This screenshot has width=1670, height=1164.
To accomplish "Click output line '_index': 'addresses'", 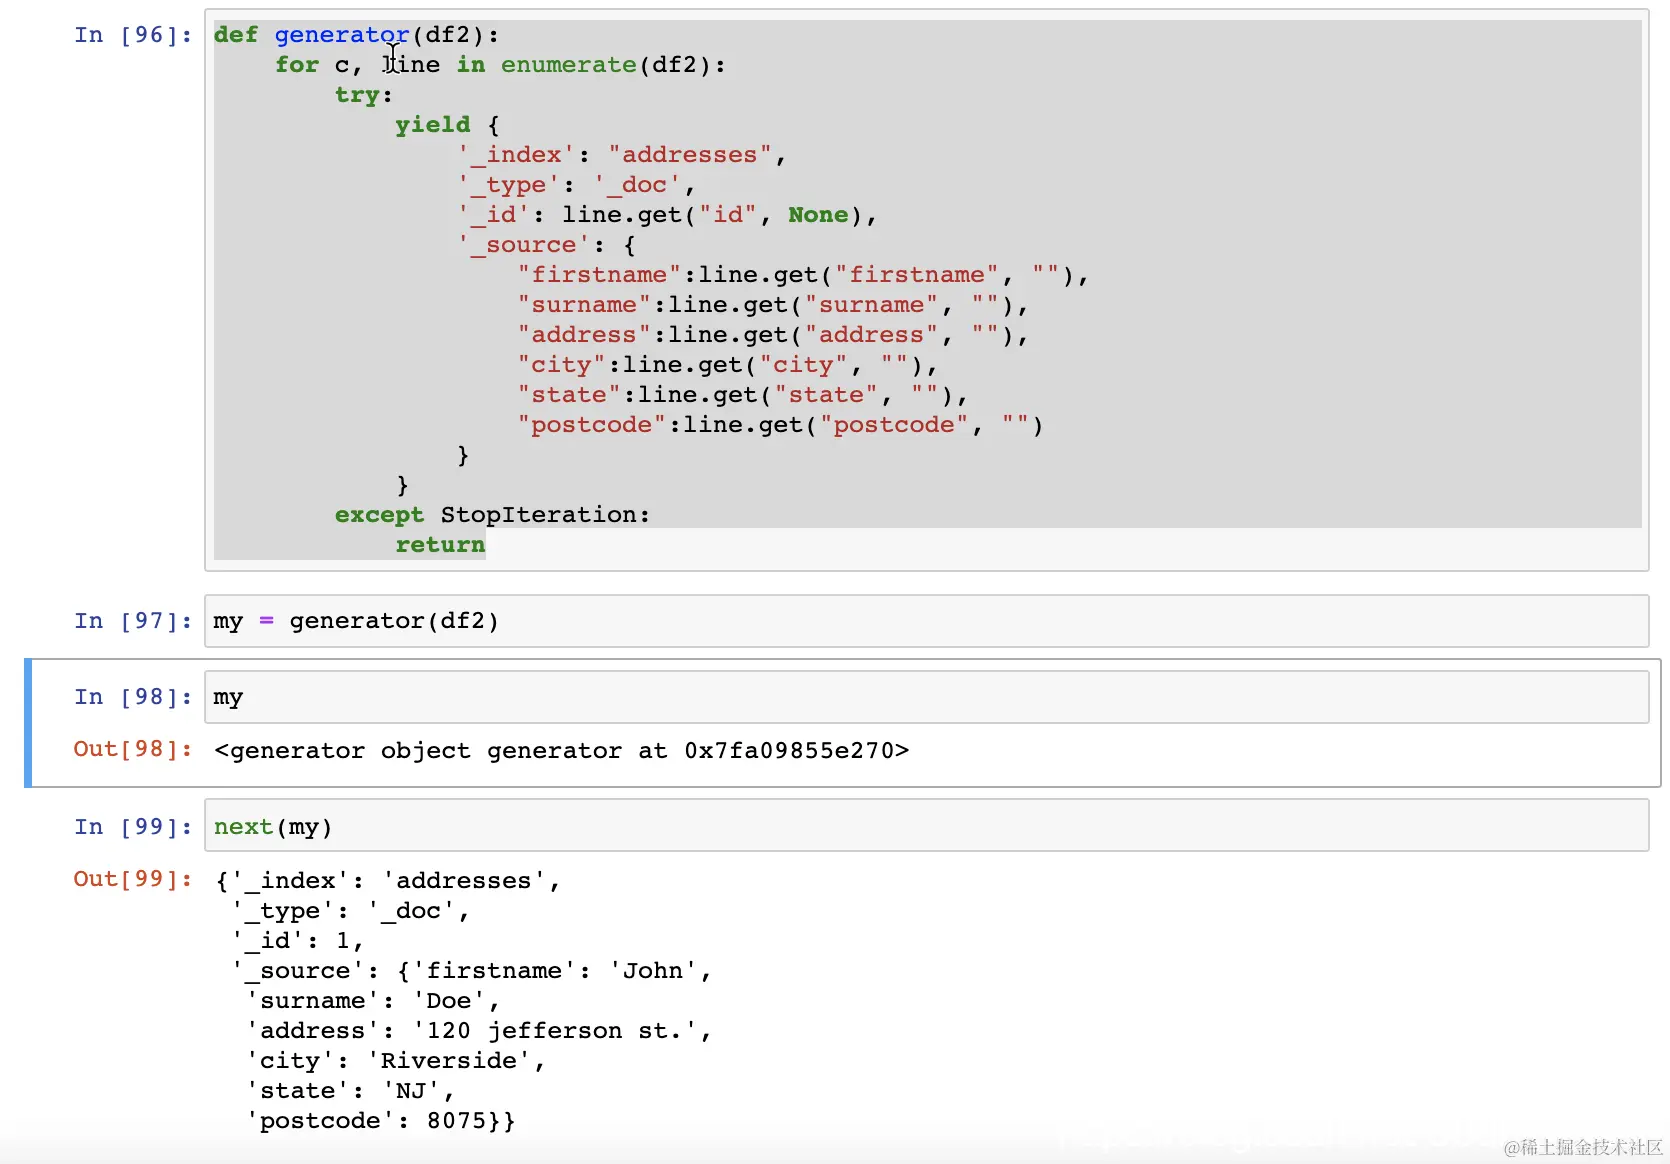I will pyautogui.click(x=387, y=881).
